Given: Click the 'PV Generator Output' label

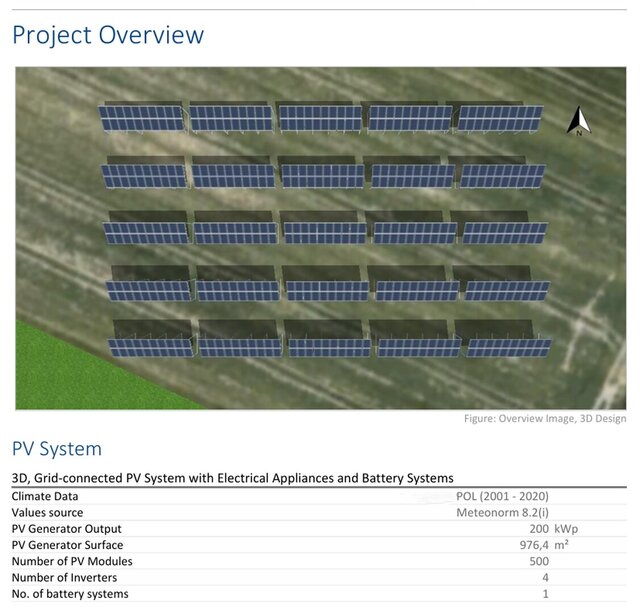Looking at the screenshot, I should pos(67,529).
